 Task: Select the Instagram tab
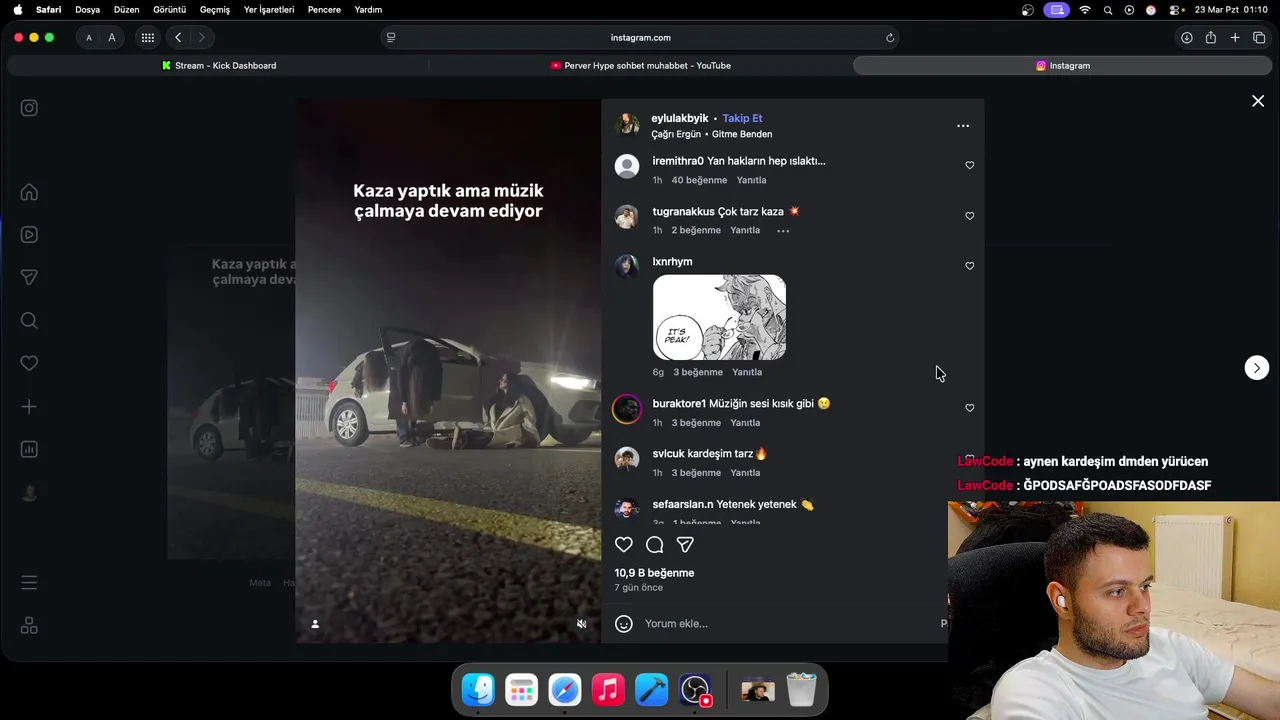[1062, 66]
